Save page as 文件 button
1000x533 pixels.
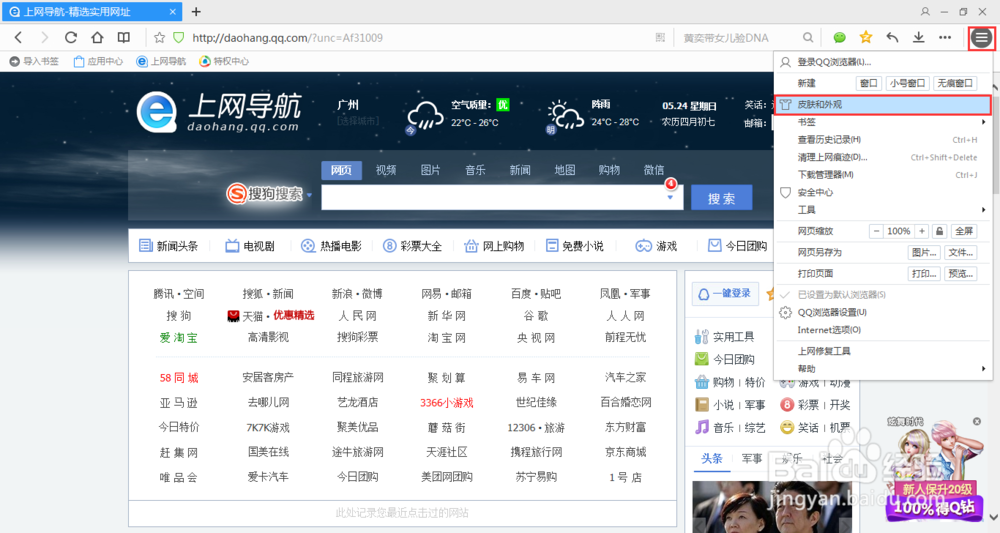click(x=960, y=252)
